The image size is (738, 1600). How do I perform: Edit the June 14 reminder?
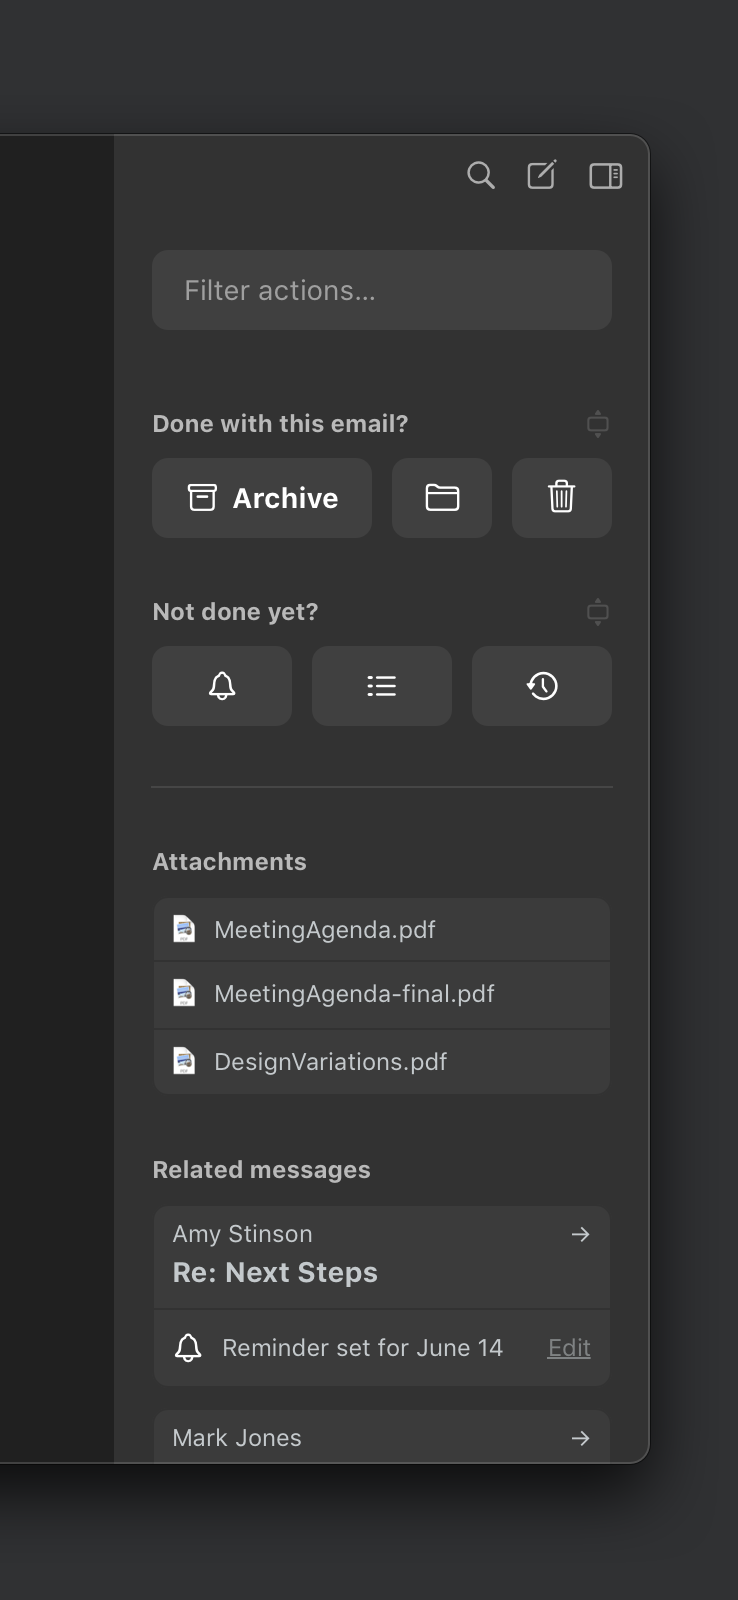pyautogui.click(x=569, y=1348)
